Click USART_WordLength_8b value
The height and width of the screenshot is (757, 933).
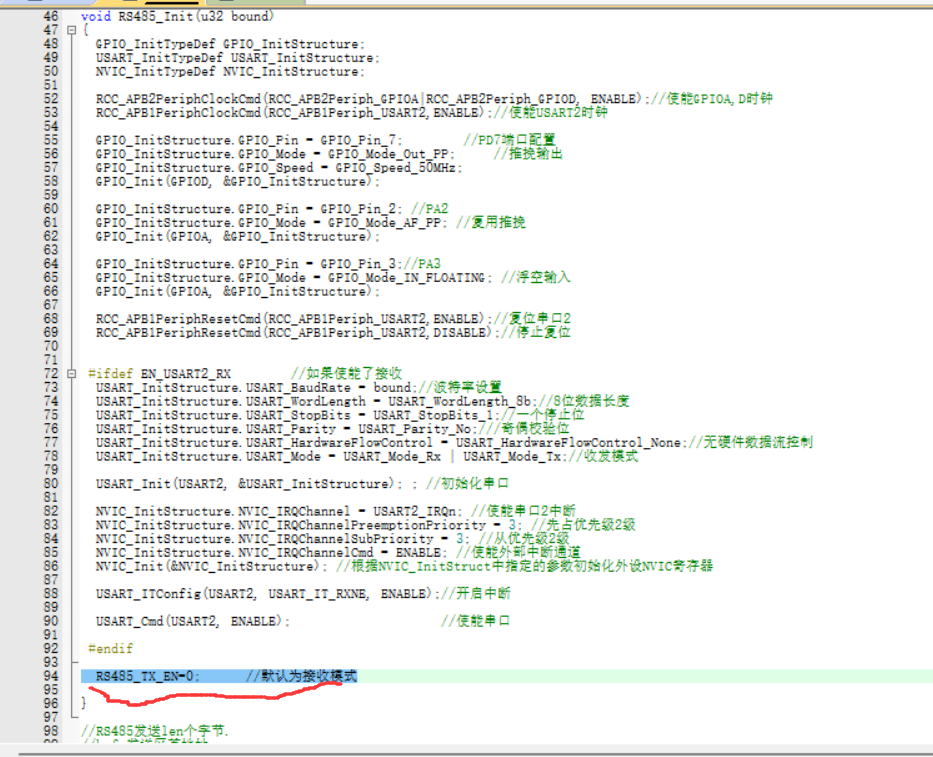459,401
